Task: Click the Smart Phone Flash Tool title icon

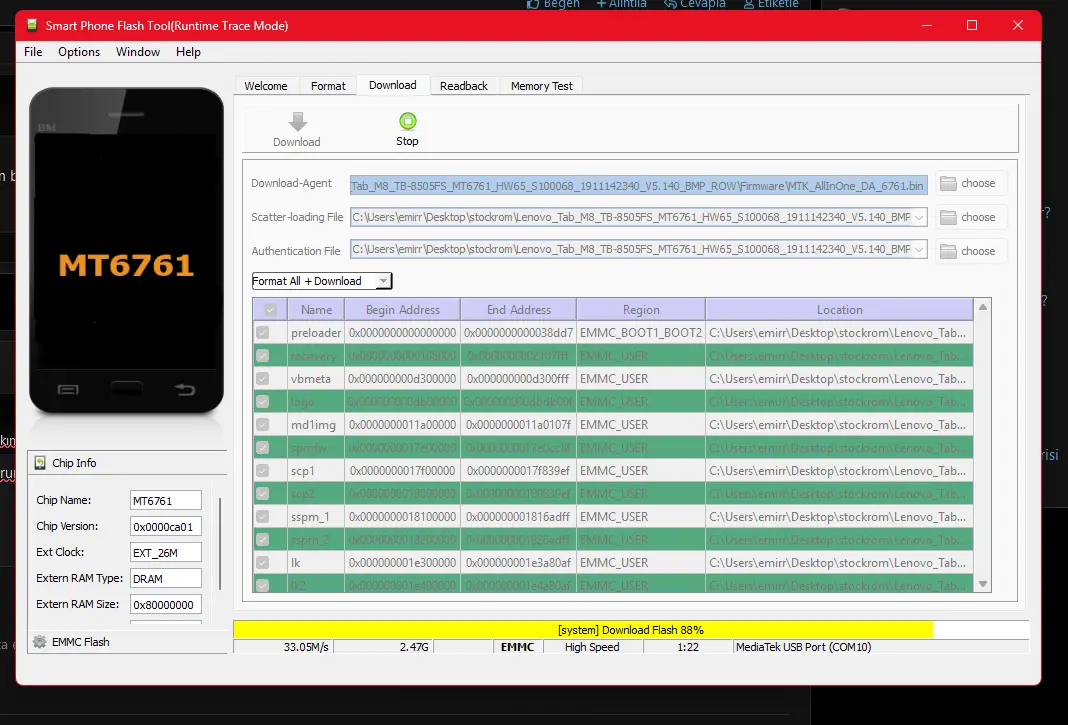Action: pos(31,25)
